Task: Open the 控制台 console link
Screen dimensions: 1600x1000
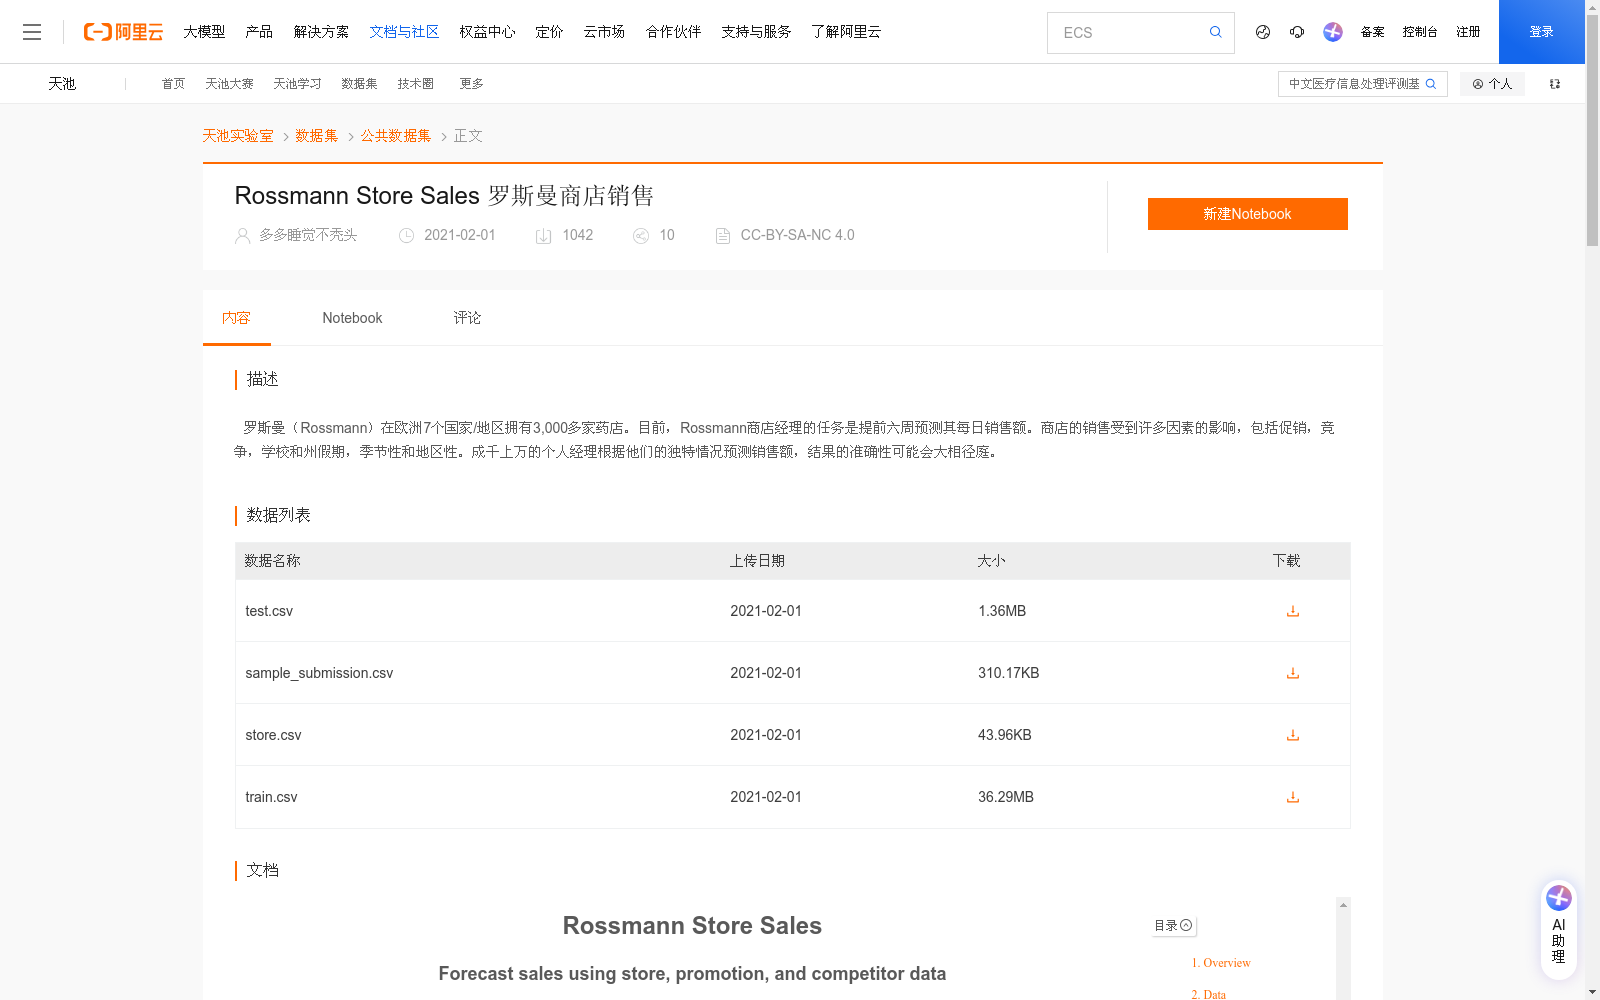Action: point(1420,32)
